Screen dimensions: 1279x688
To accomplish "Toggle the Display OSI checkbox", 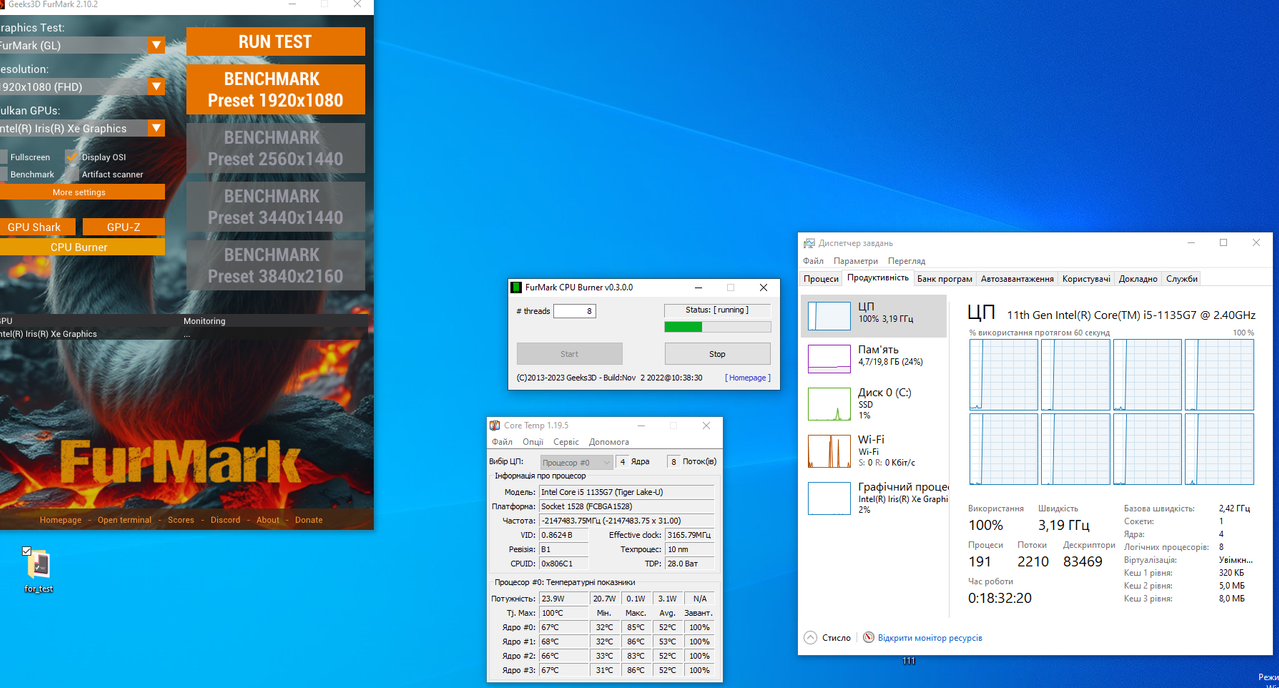I will 72,157.
